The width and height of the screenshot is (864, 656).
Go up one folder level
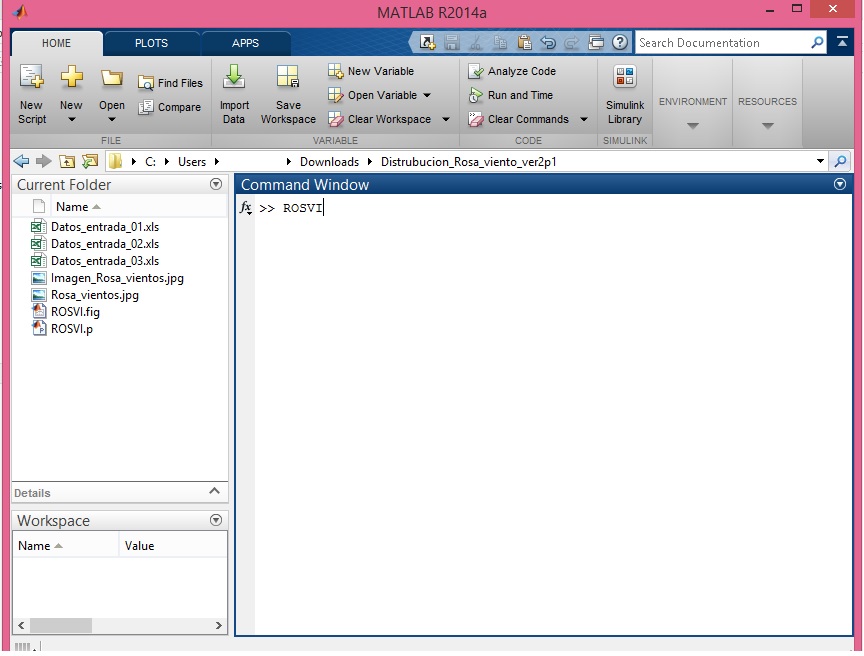pos(67,161)
